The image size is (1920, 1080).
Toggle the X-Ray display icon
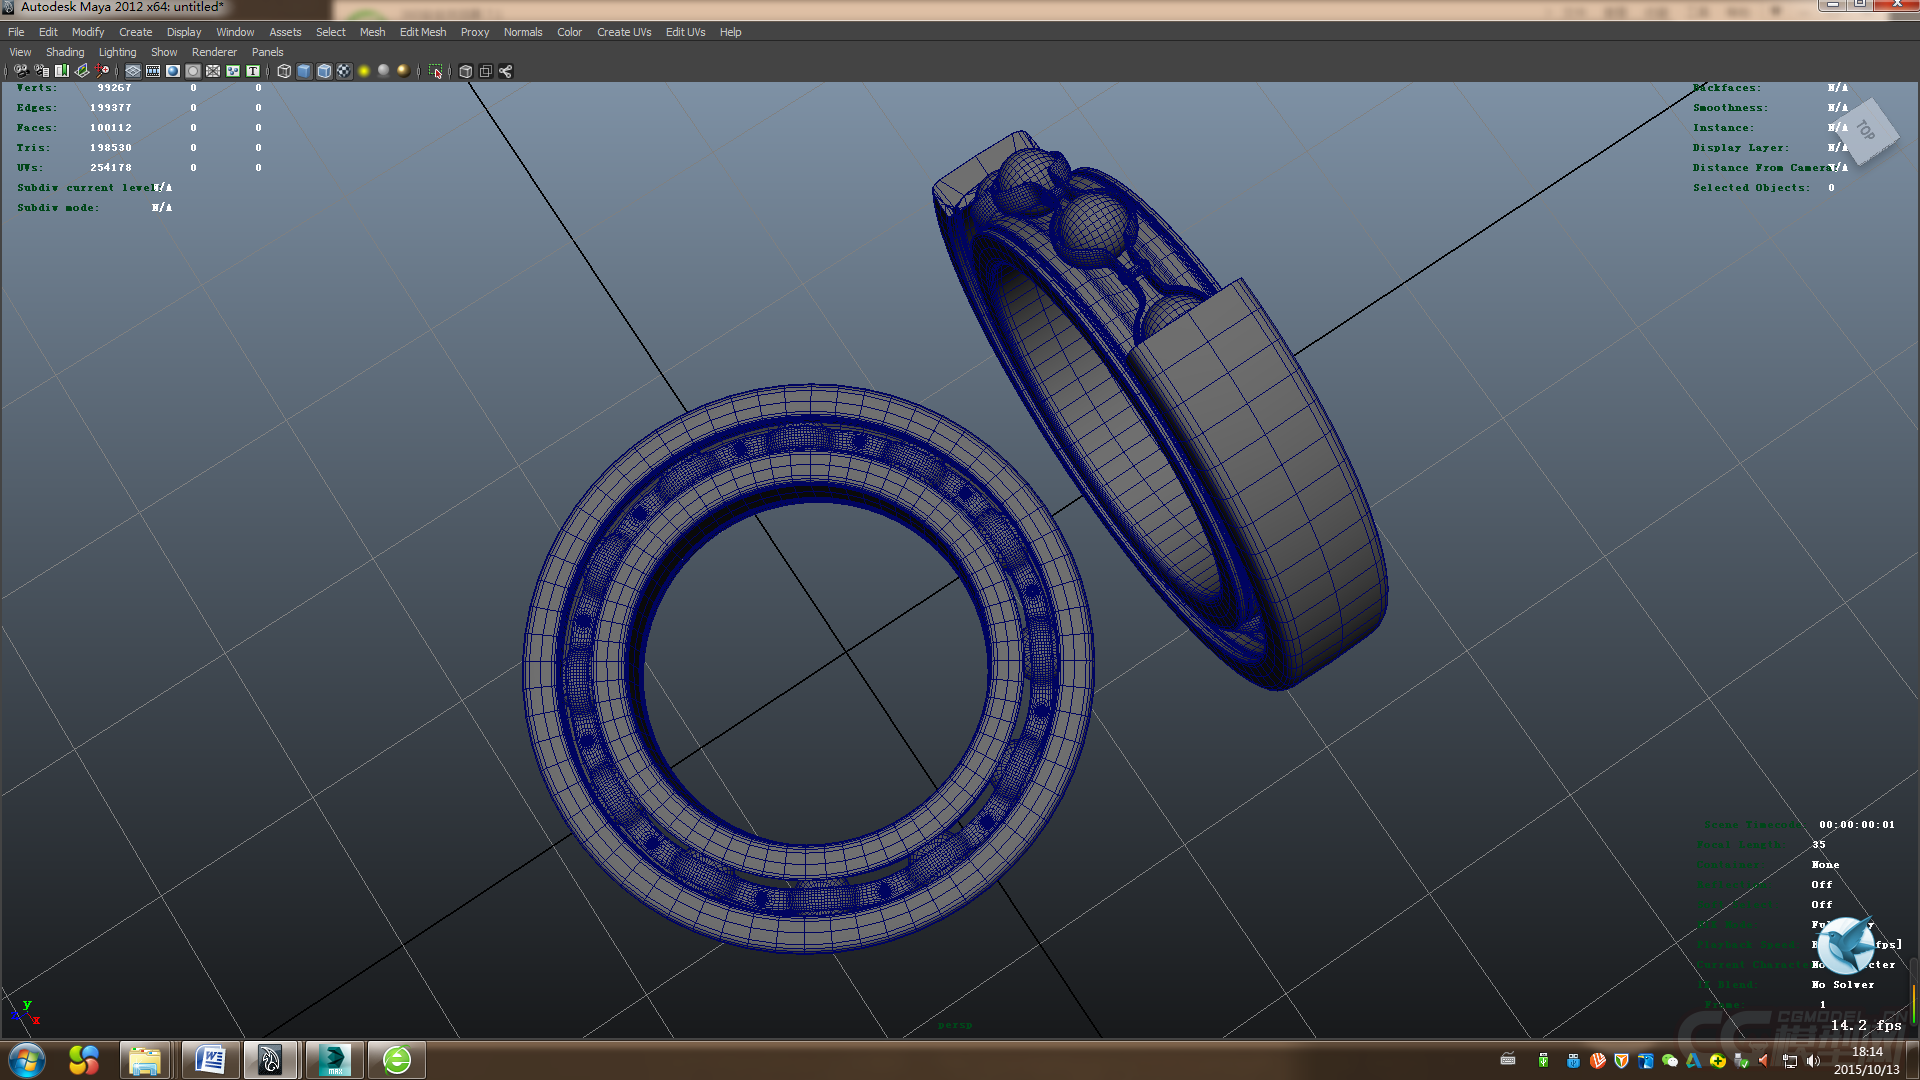click(x=466, y=71)
